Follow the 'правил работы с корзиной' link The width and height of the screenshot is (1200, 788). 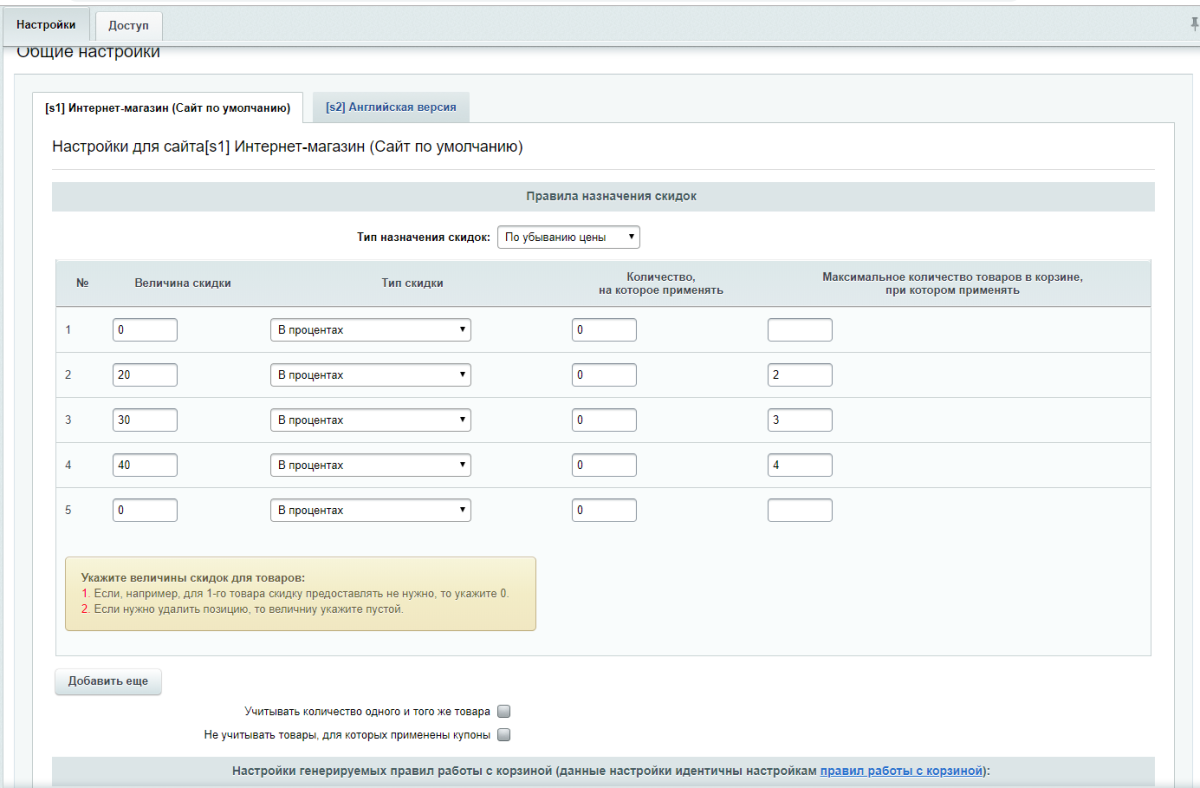pos(901,771)
